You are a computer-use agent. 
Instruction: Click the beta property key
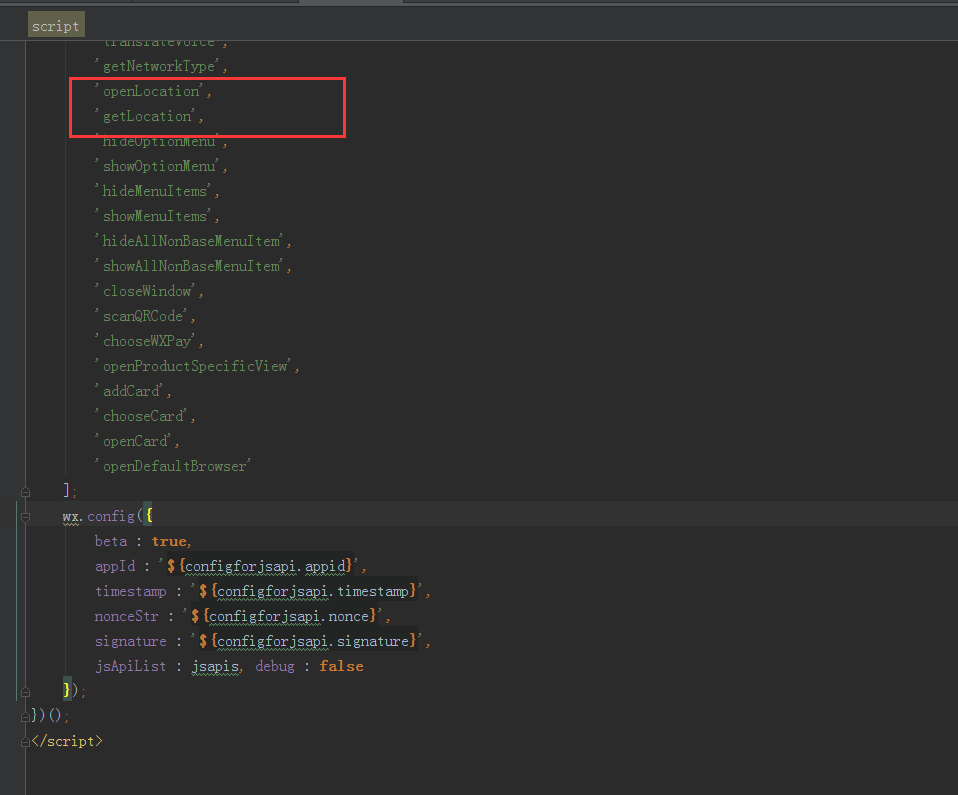111,541
